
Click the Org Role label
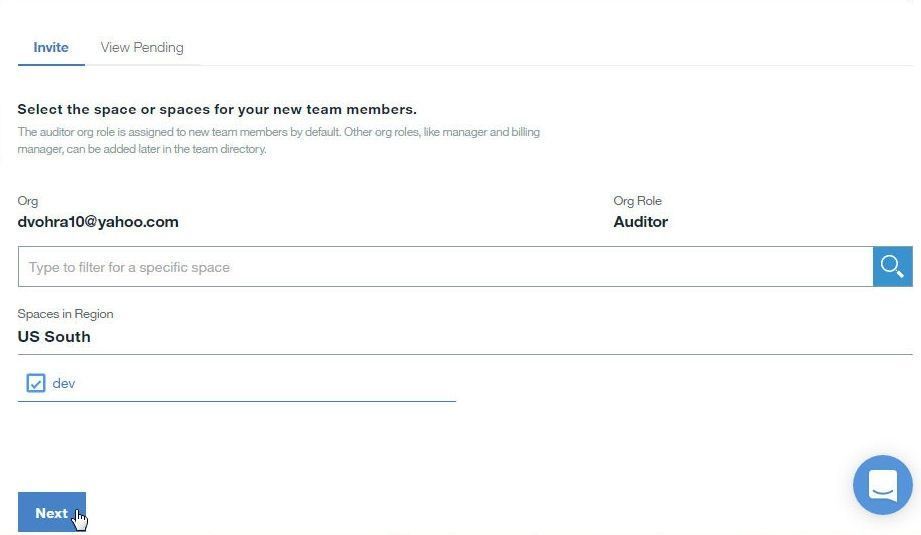click(637, 201)
